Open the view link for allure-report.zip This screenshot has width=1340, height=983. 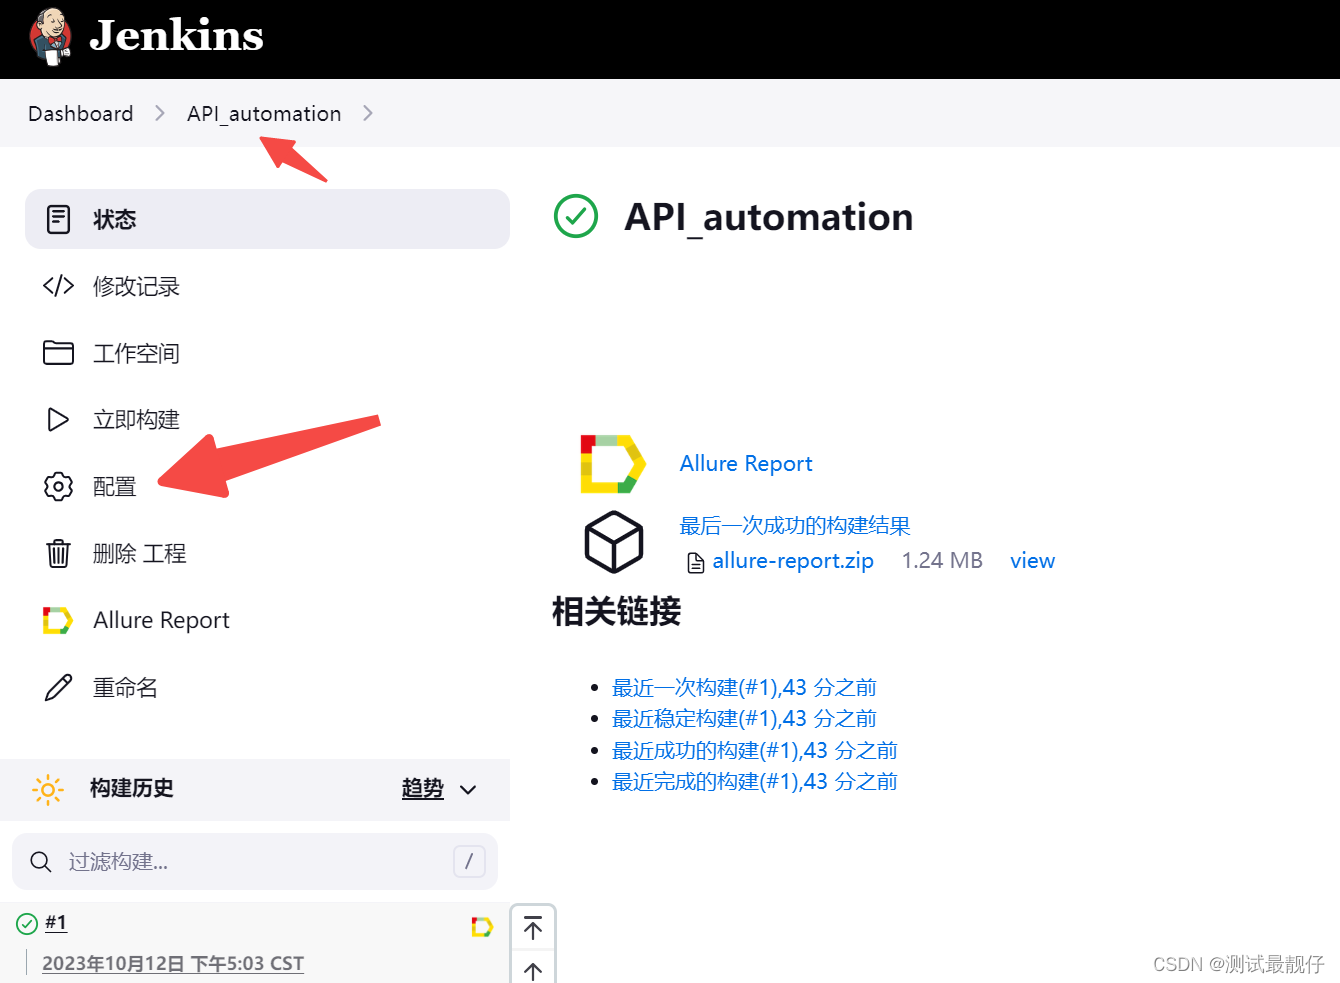coord(1032,561)
